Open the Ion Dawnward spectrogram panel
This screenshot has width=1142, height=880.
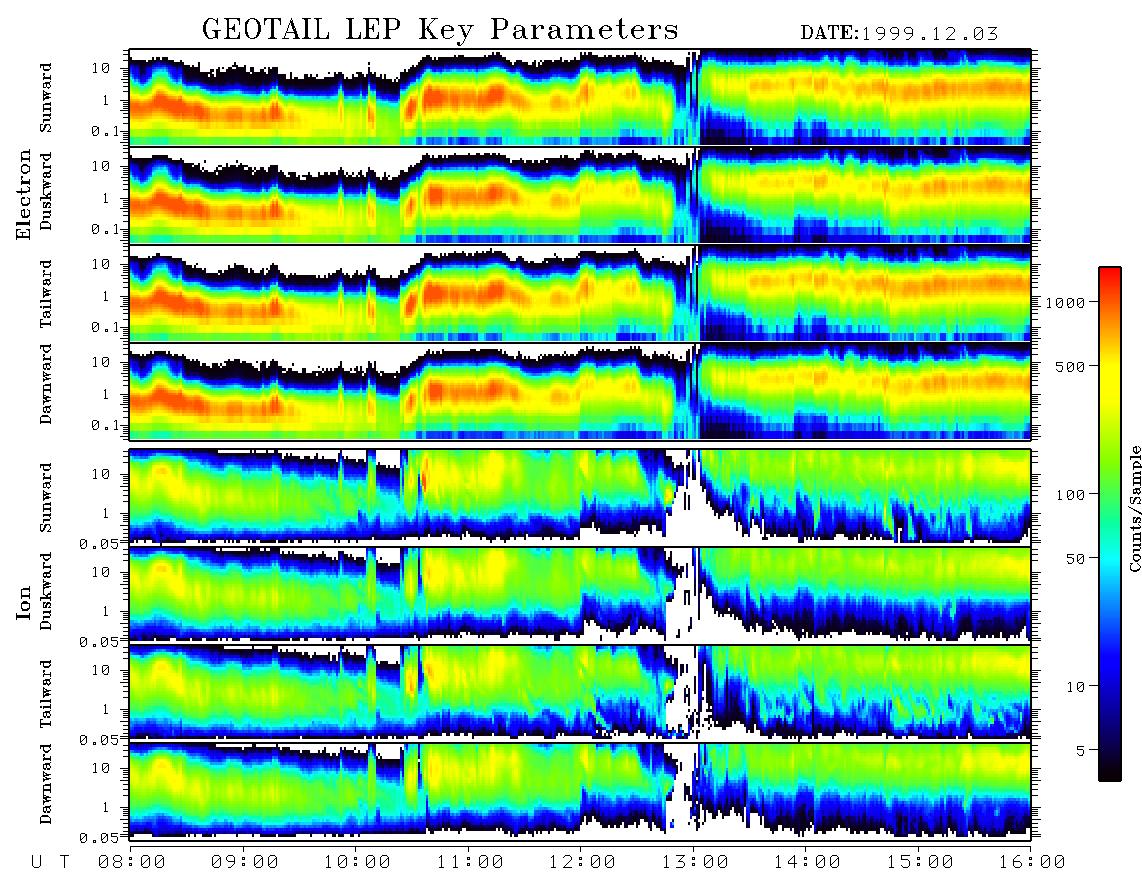(x=580, y=790)
